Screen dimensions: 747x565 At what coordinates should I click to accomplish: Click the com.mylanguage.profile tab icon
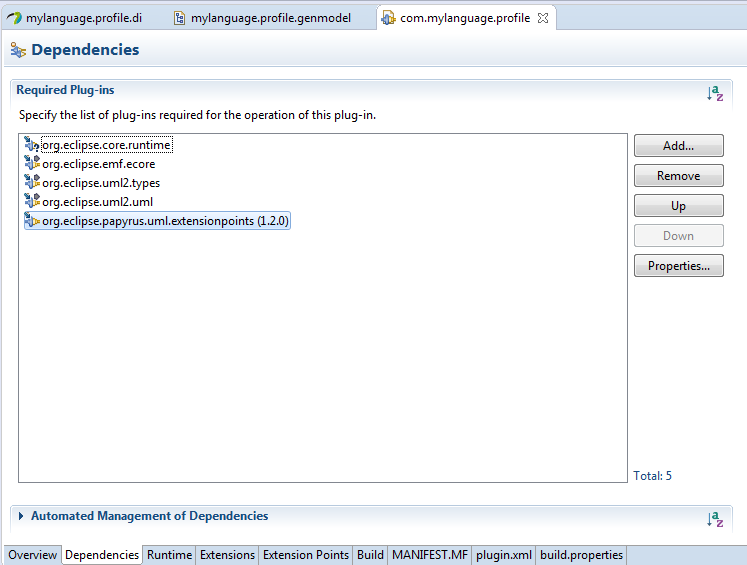(388, 18)
